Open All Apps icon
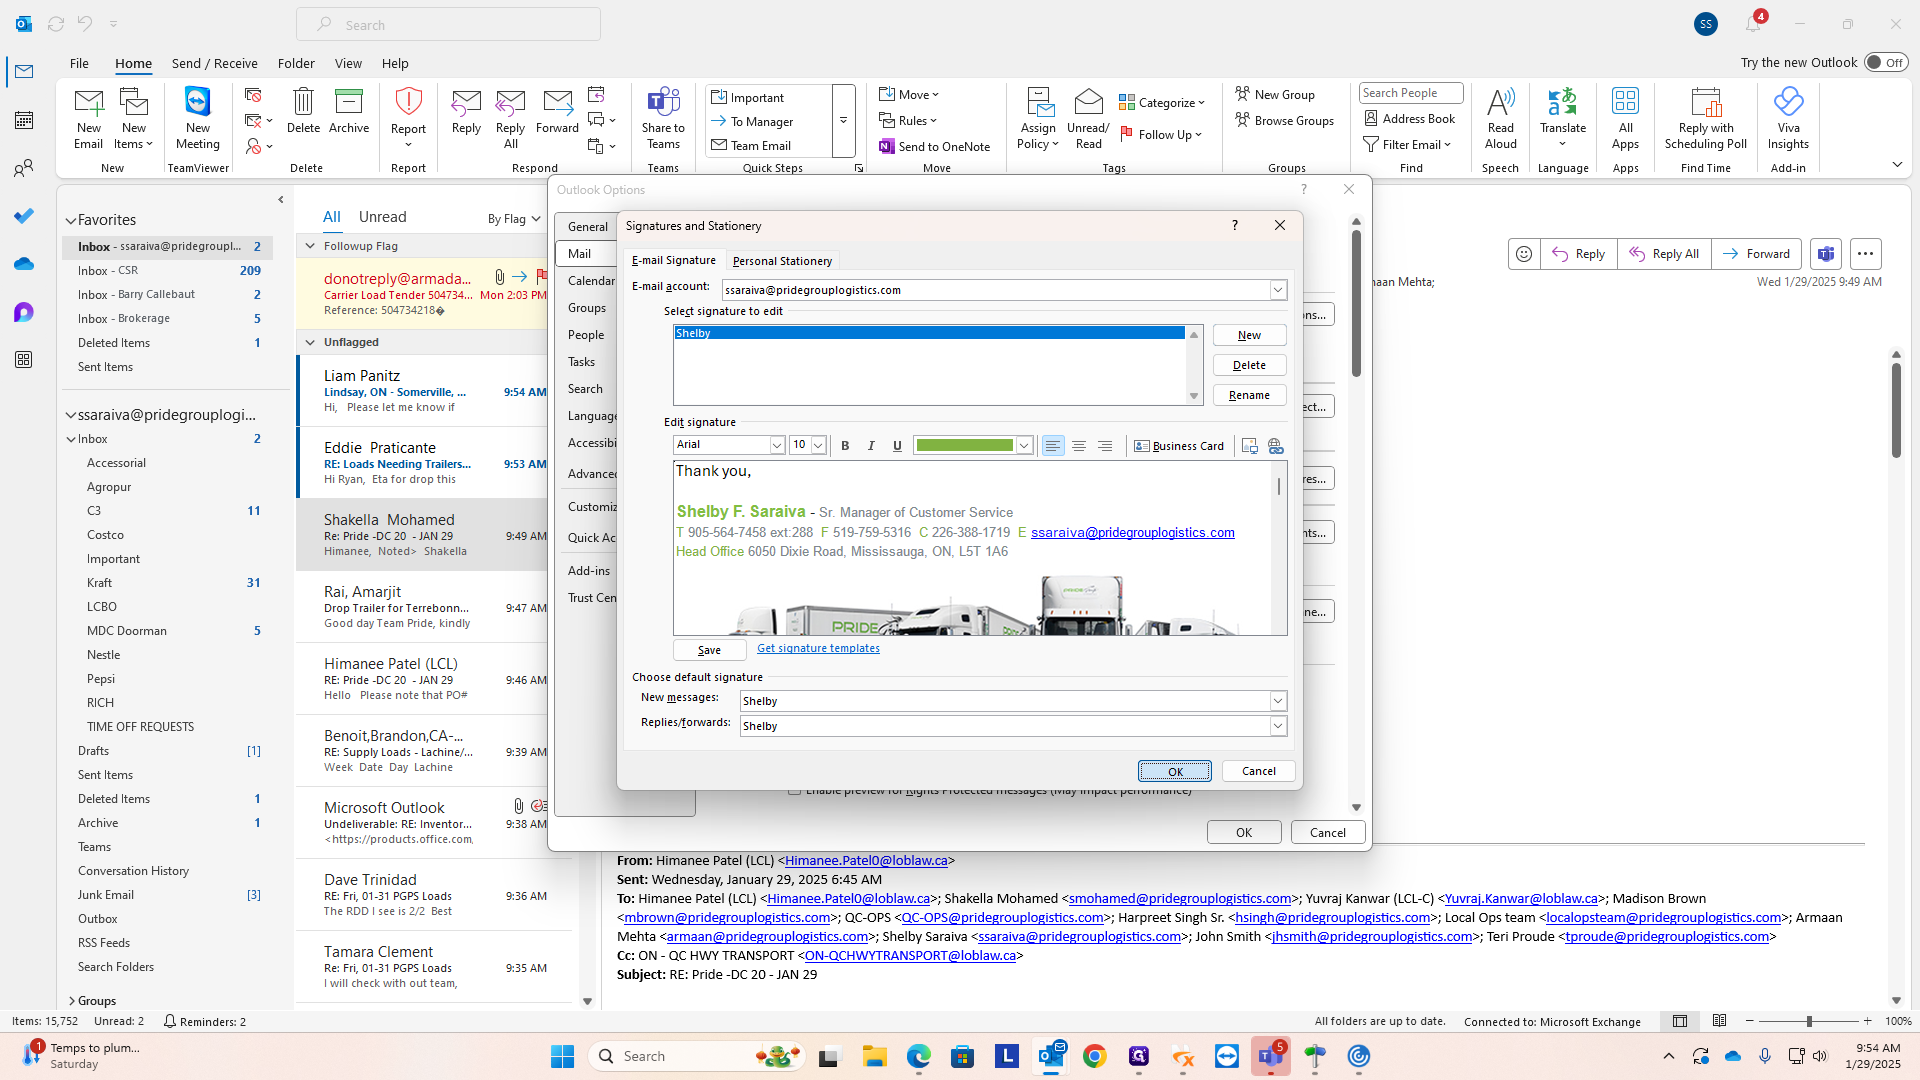The image size is (1920, 1080). coord(1625,118)
